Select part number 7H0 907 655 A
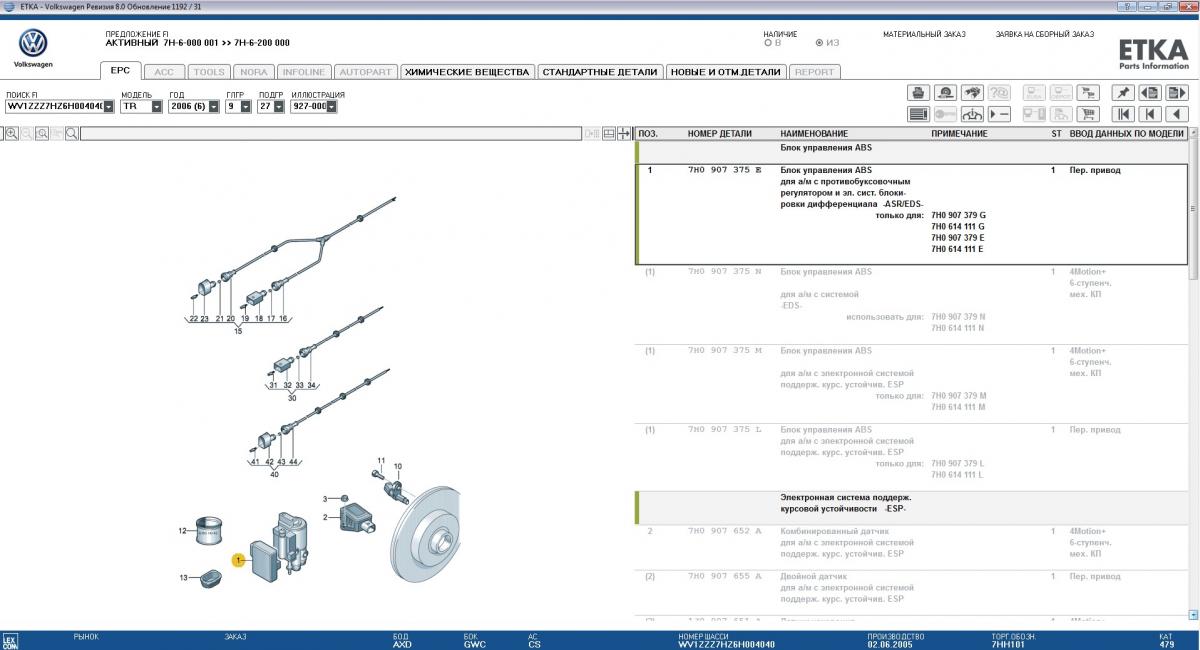This screenshot has height=650, width=1200. pyautogui.click(x=724, y=577)
